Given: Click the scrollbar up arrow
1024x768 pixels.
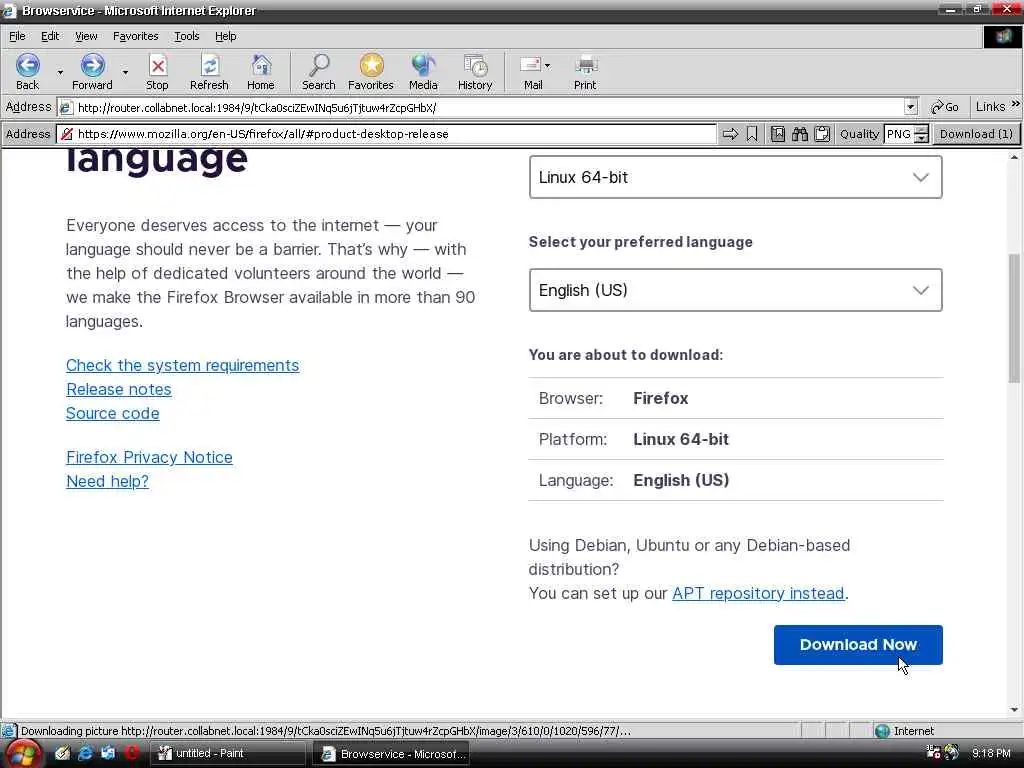Looking at the screenshot, I should pyautogui.click(x=1014, y=157).
